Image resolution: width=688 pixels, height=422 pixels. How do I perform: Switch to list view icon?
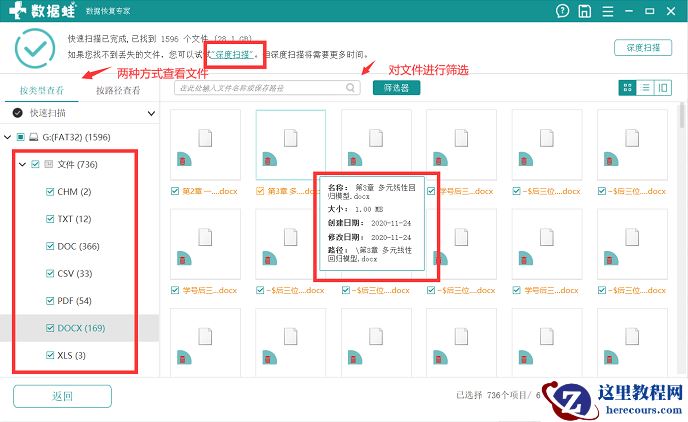645,88
